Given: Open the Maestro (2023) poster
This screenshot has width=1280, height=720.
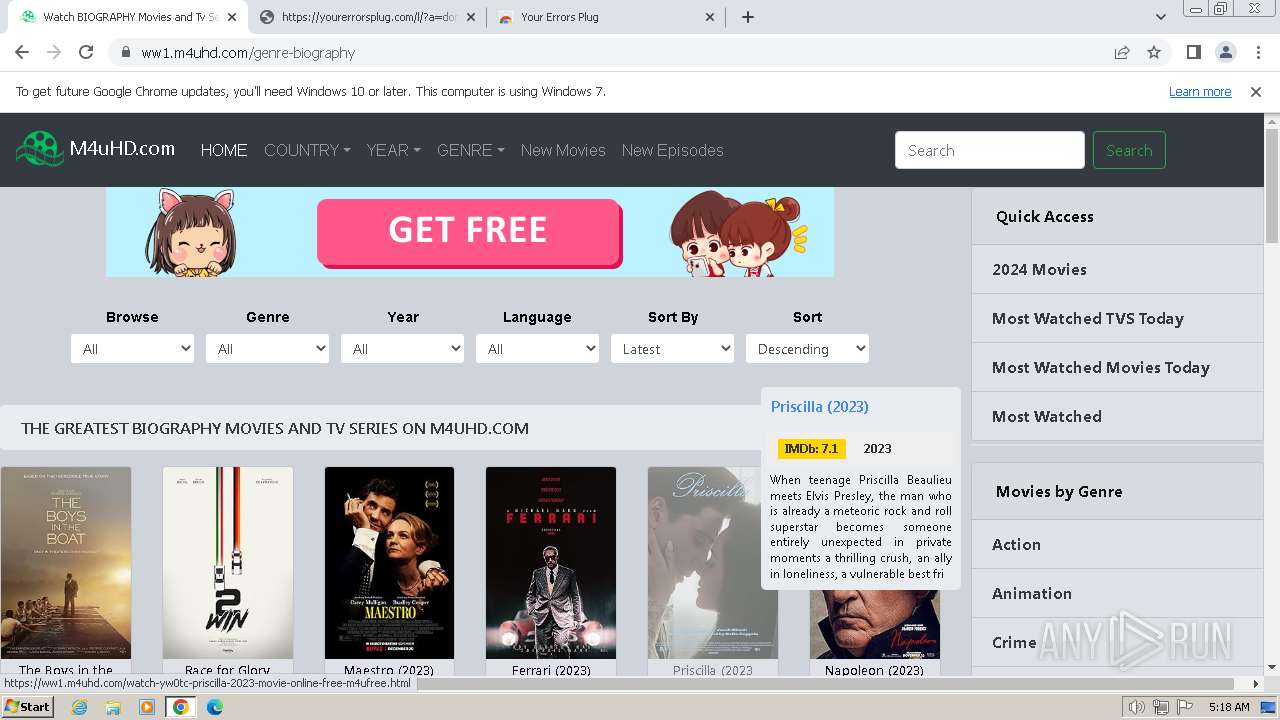Looking at the screenshot, I should (389, 563).
